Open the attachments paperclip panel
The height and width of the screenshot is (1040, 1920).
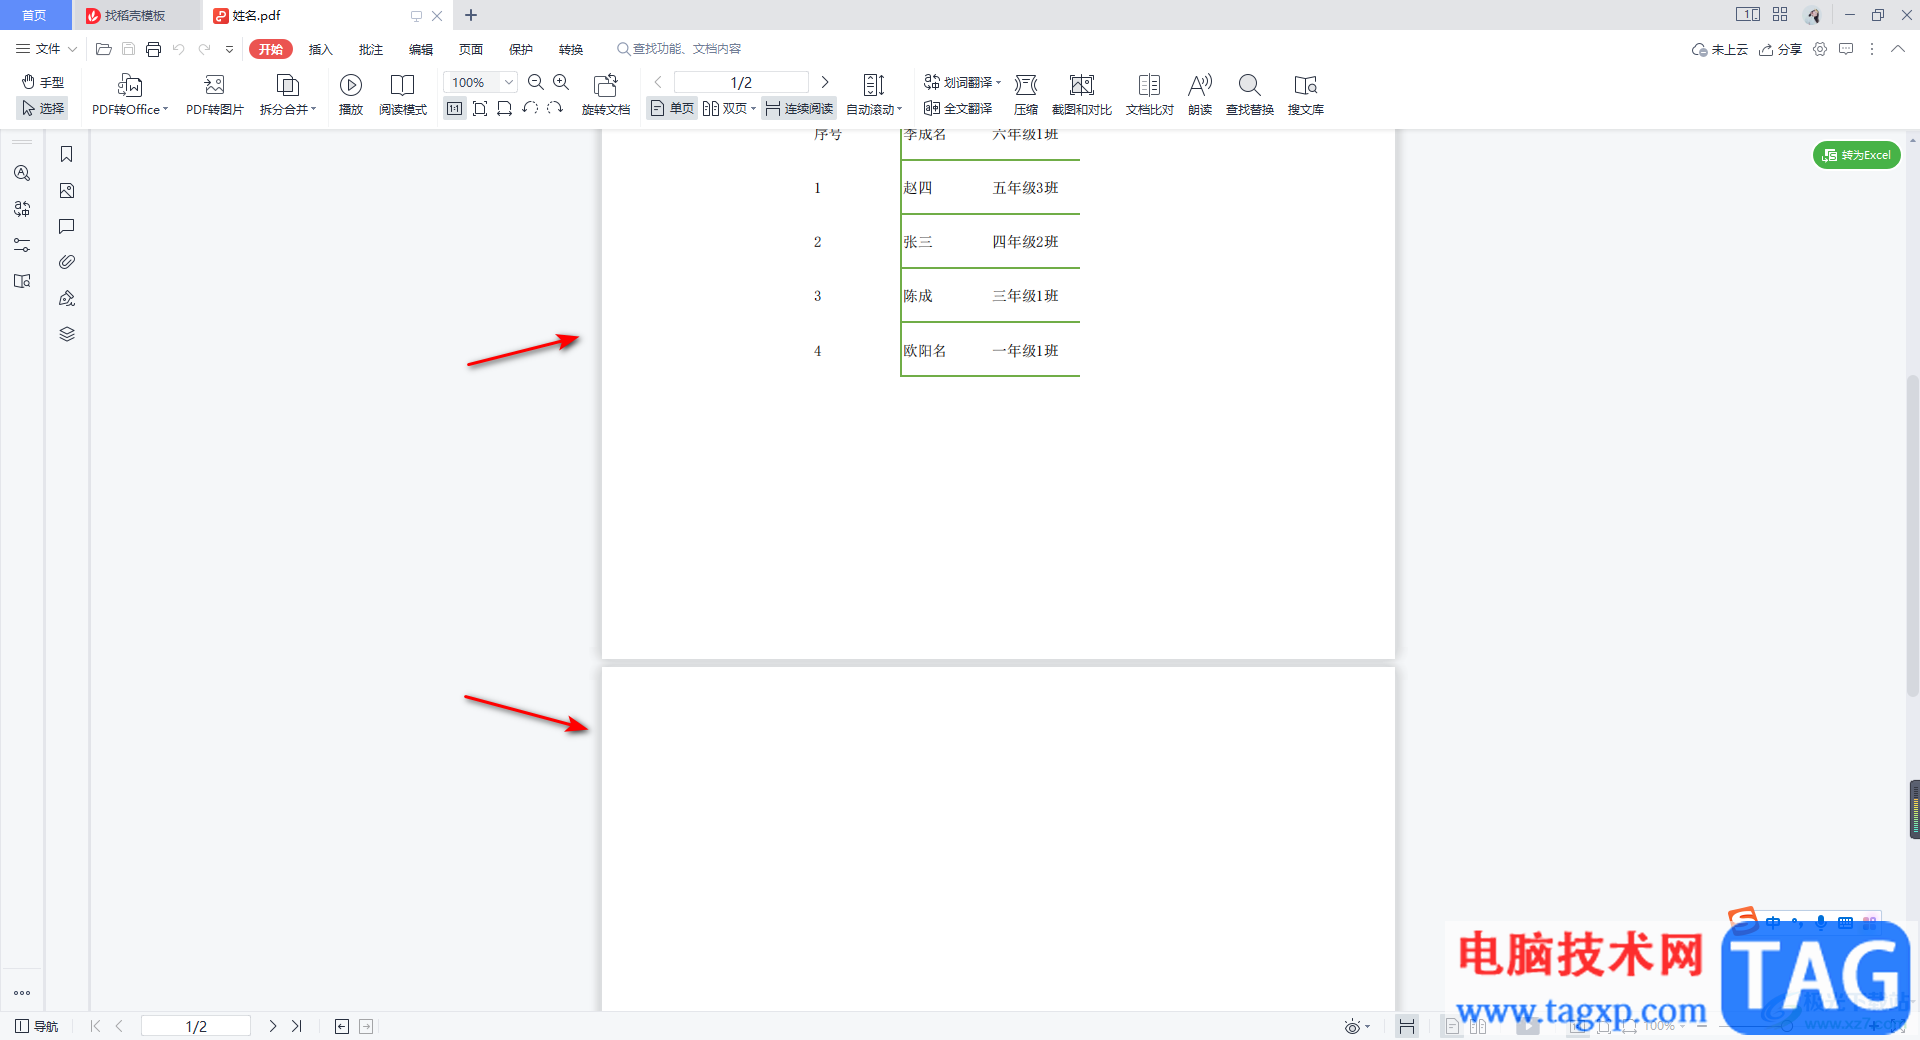click(x=67, y=262)
